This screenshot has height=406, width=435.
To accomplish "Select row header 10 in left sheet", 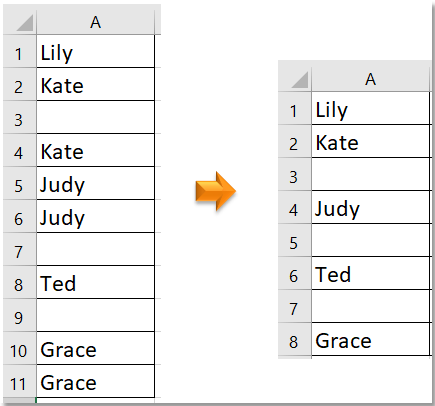I will pos(20,348).
